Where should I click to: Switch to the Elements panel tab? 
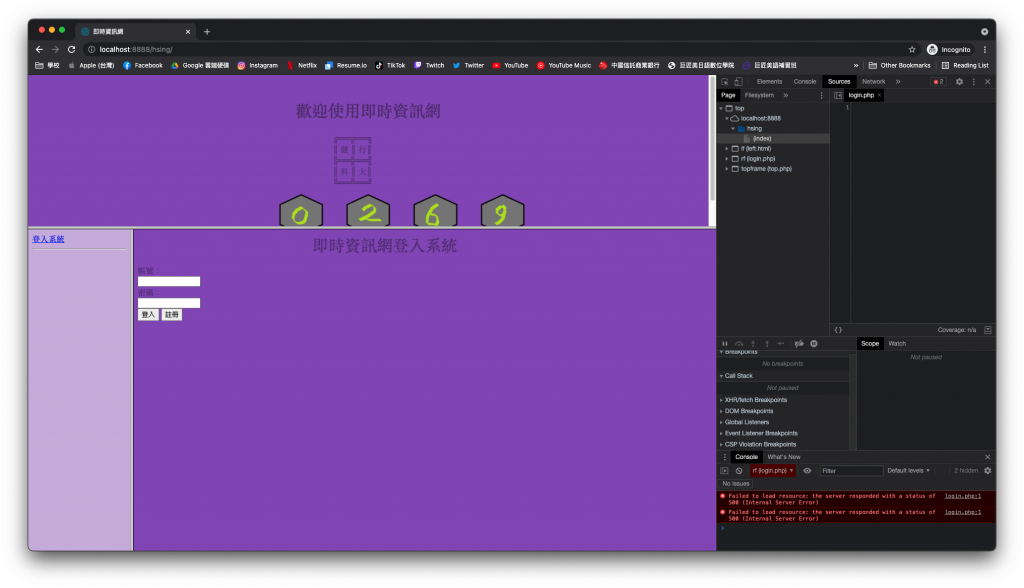(x=769, y=82)
